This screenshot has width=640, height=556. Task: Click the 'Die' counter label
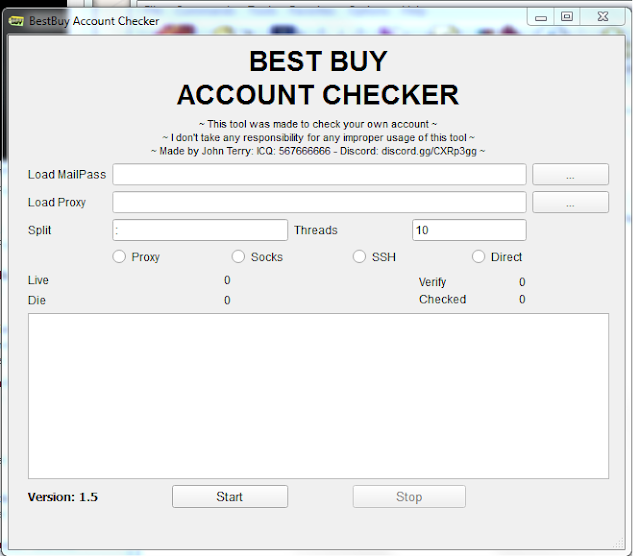coord(37,300)
